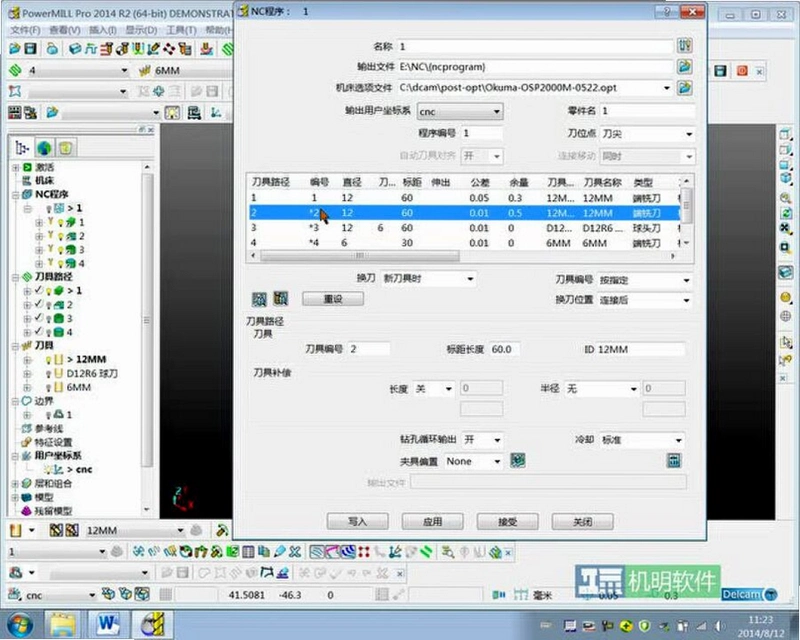
Task: Click the 关闭 button
Action: coord(583,522)
